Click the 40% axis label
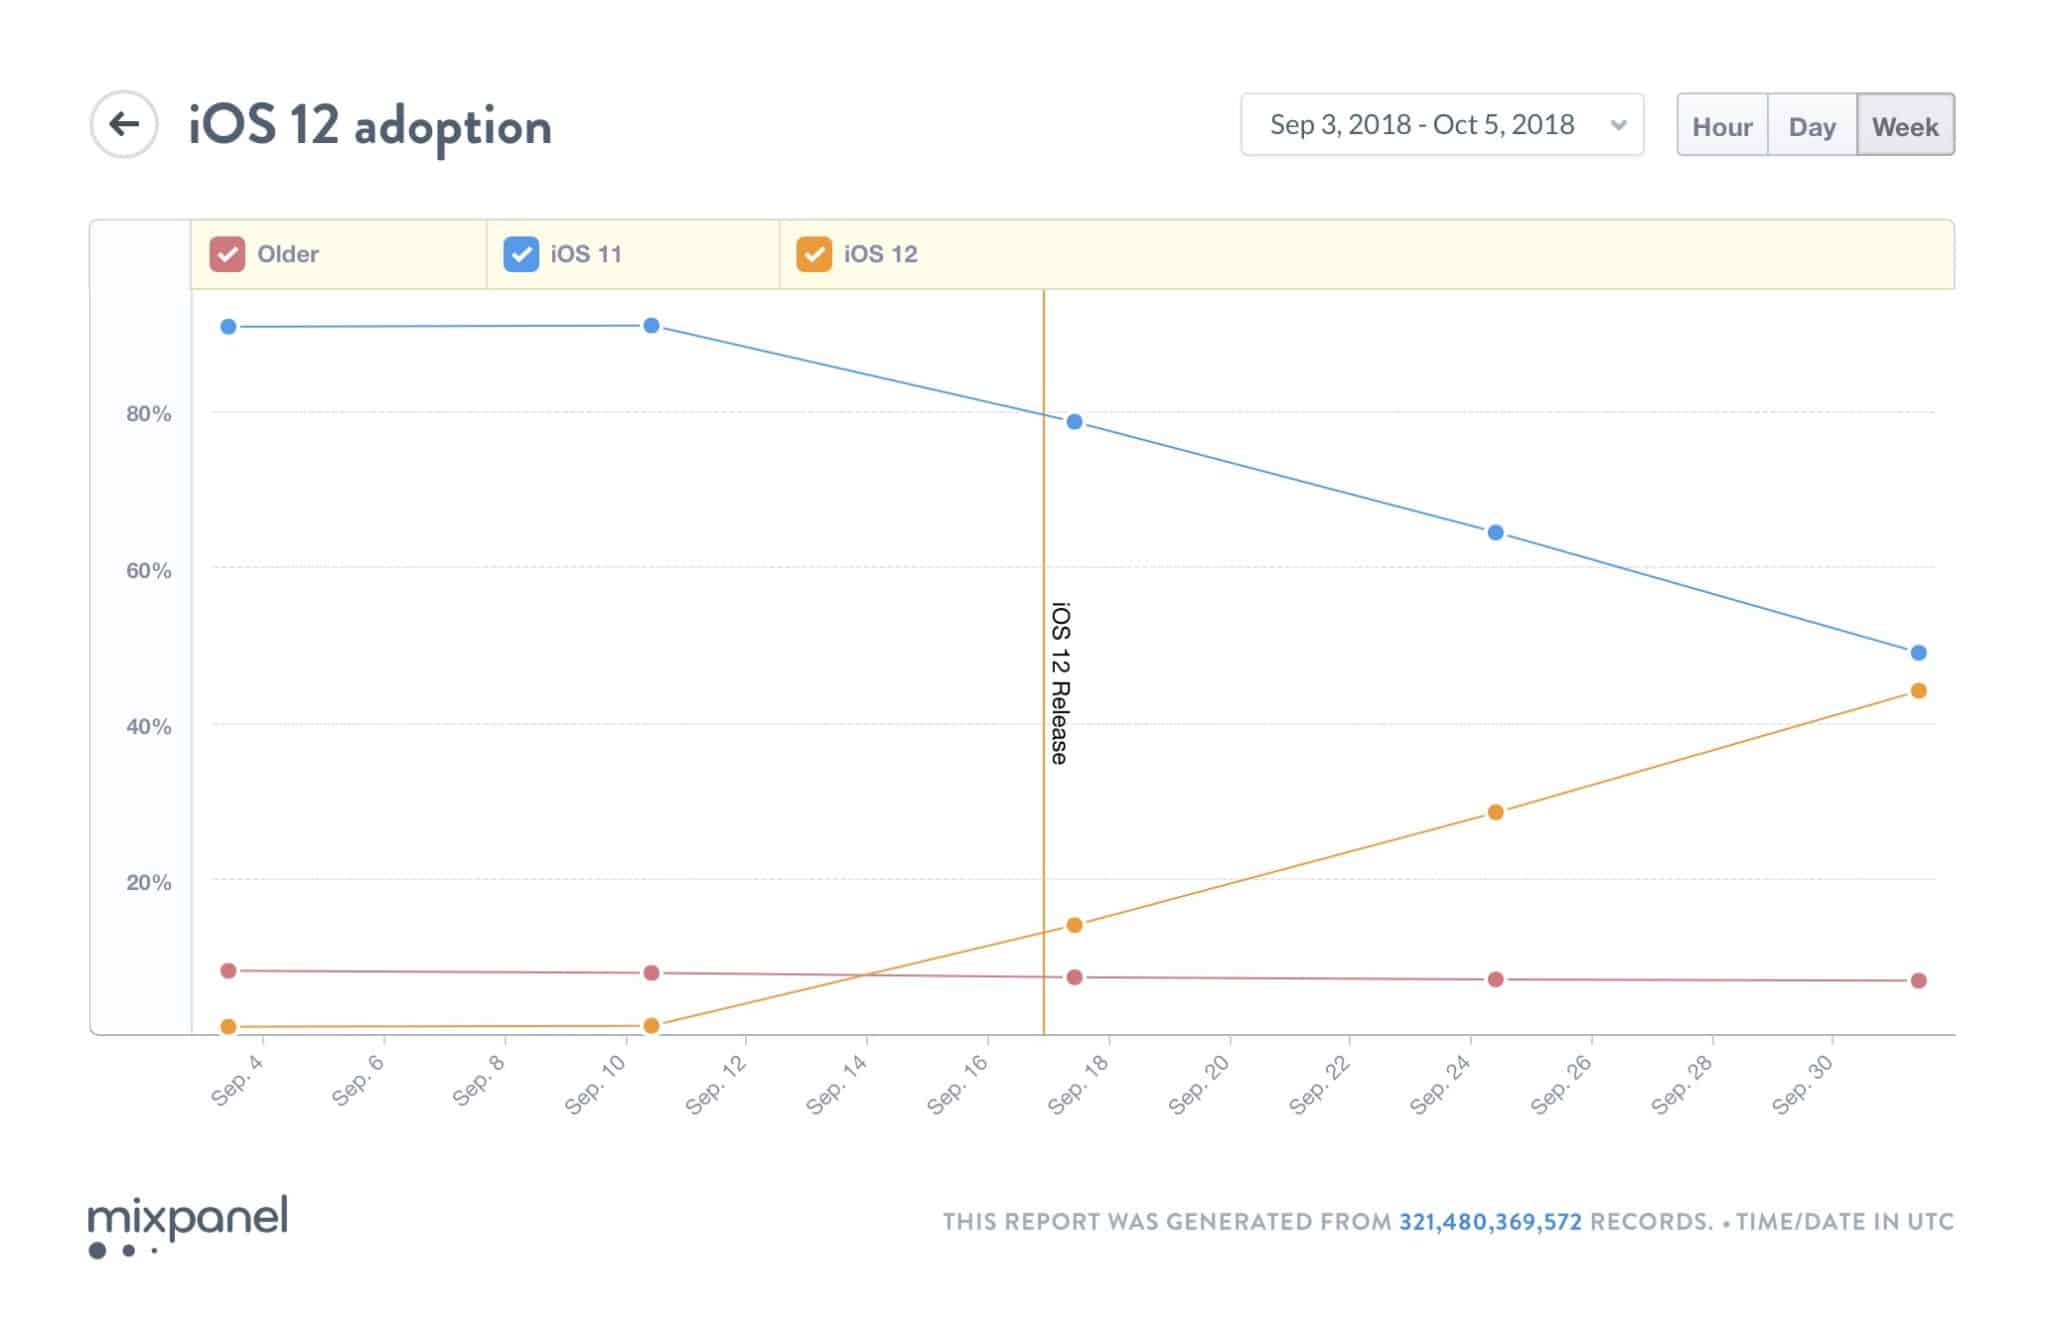2048x1337 pixels. click(148, 727)
